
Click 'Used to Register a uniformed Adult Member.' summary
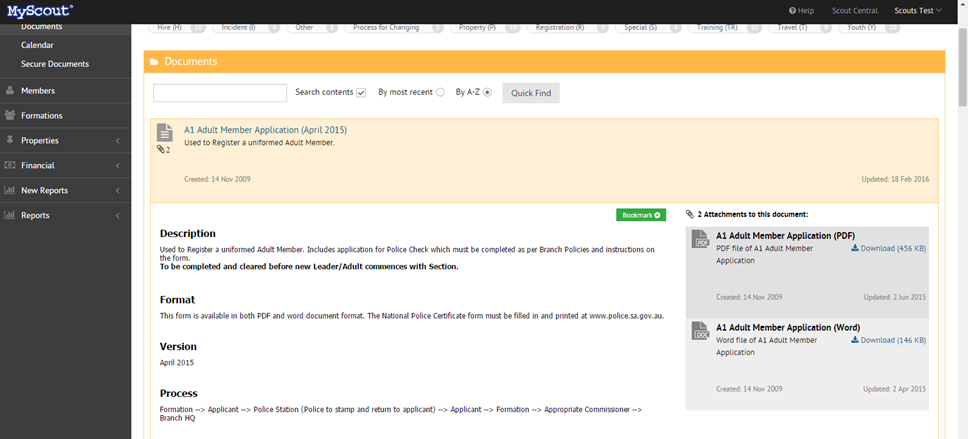[259, 143]
